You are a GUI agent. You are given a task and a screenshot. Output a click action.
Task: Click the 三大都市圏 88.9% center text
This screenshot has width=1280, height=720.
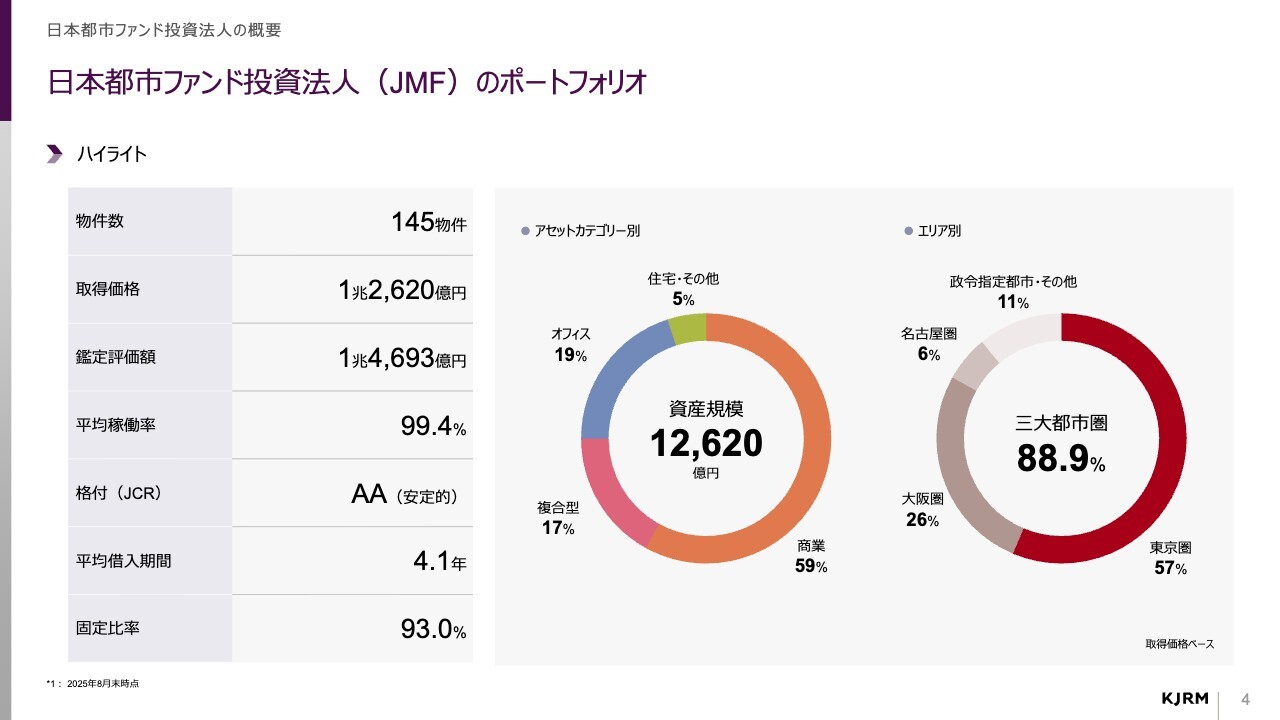click(x=1061, y=443)
